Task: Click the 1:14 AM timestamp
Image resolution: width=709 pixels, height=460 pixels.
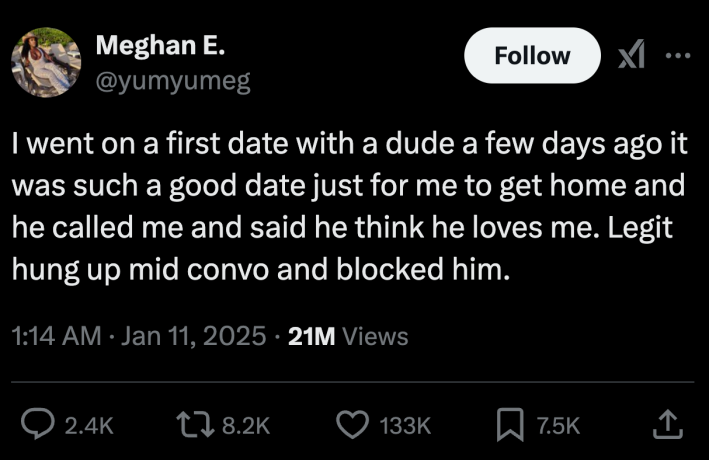Action: (x=53, y=336)
